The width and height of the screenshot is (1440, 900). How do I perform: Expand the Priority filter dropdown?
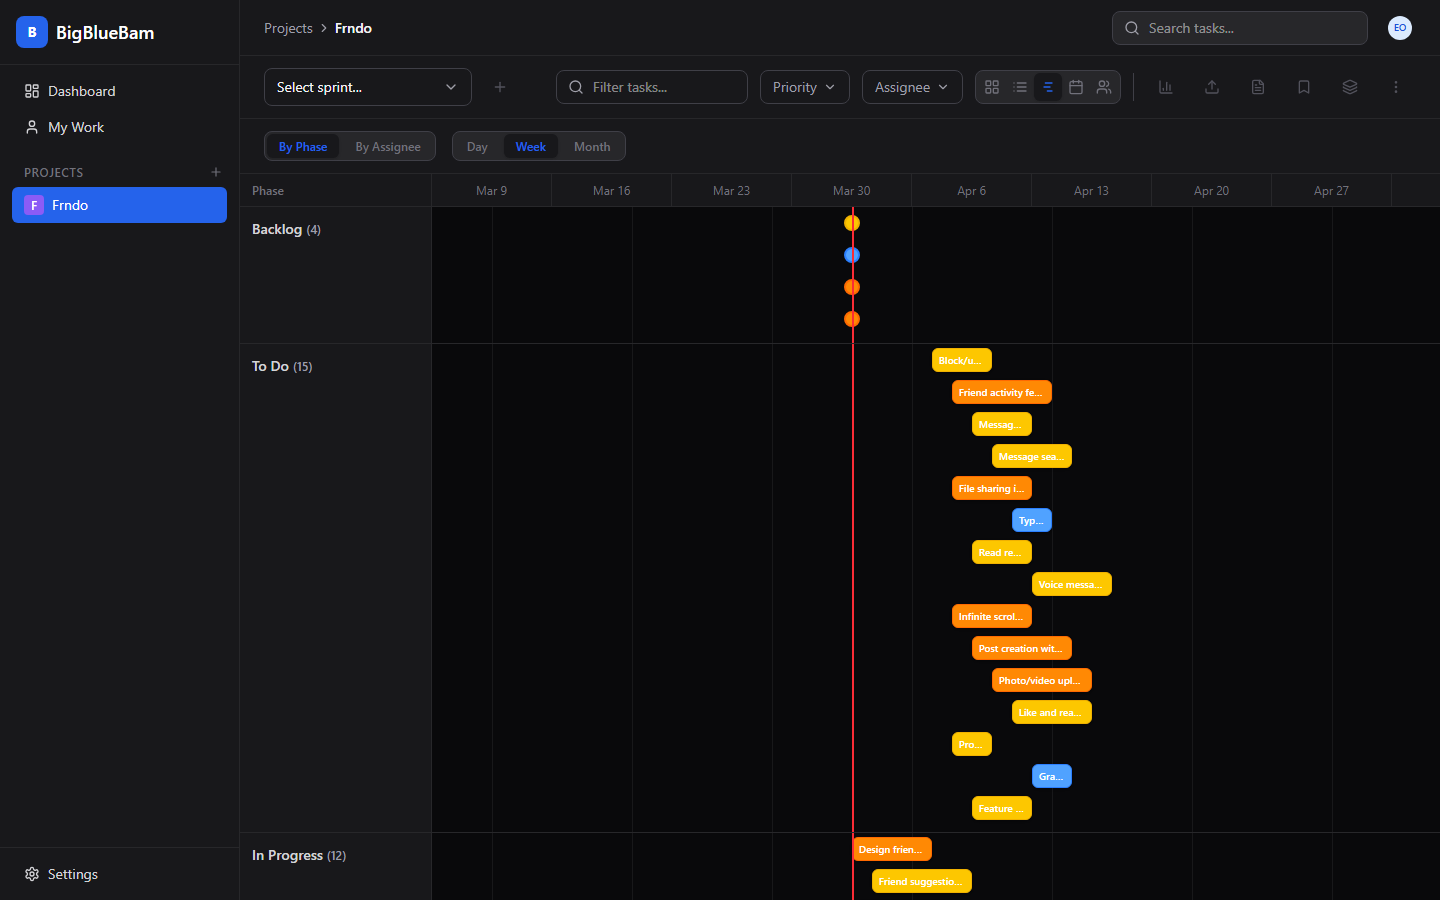click(x=804, y=87)
